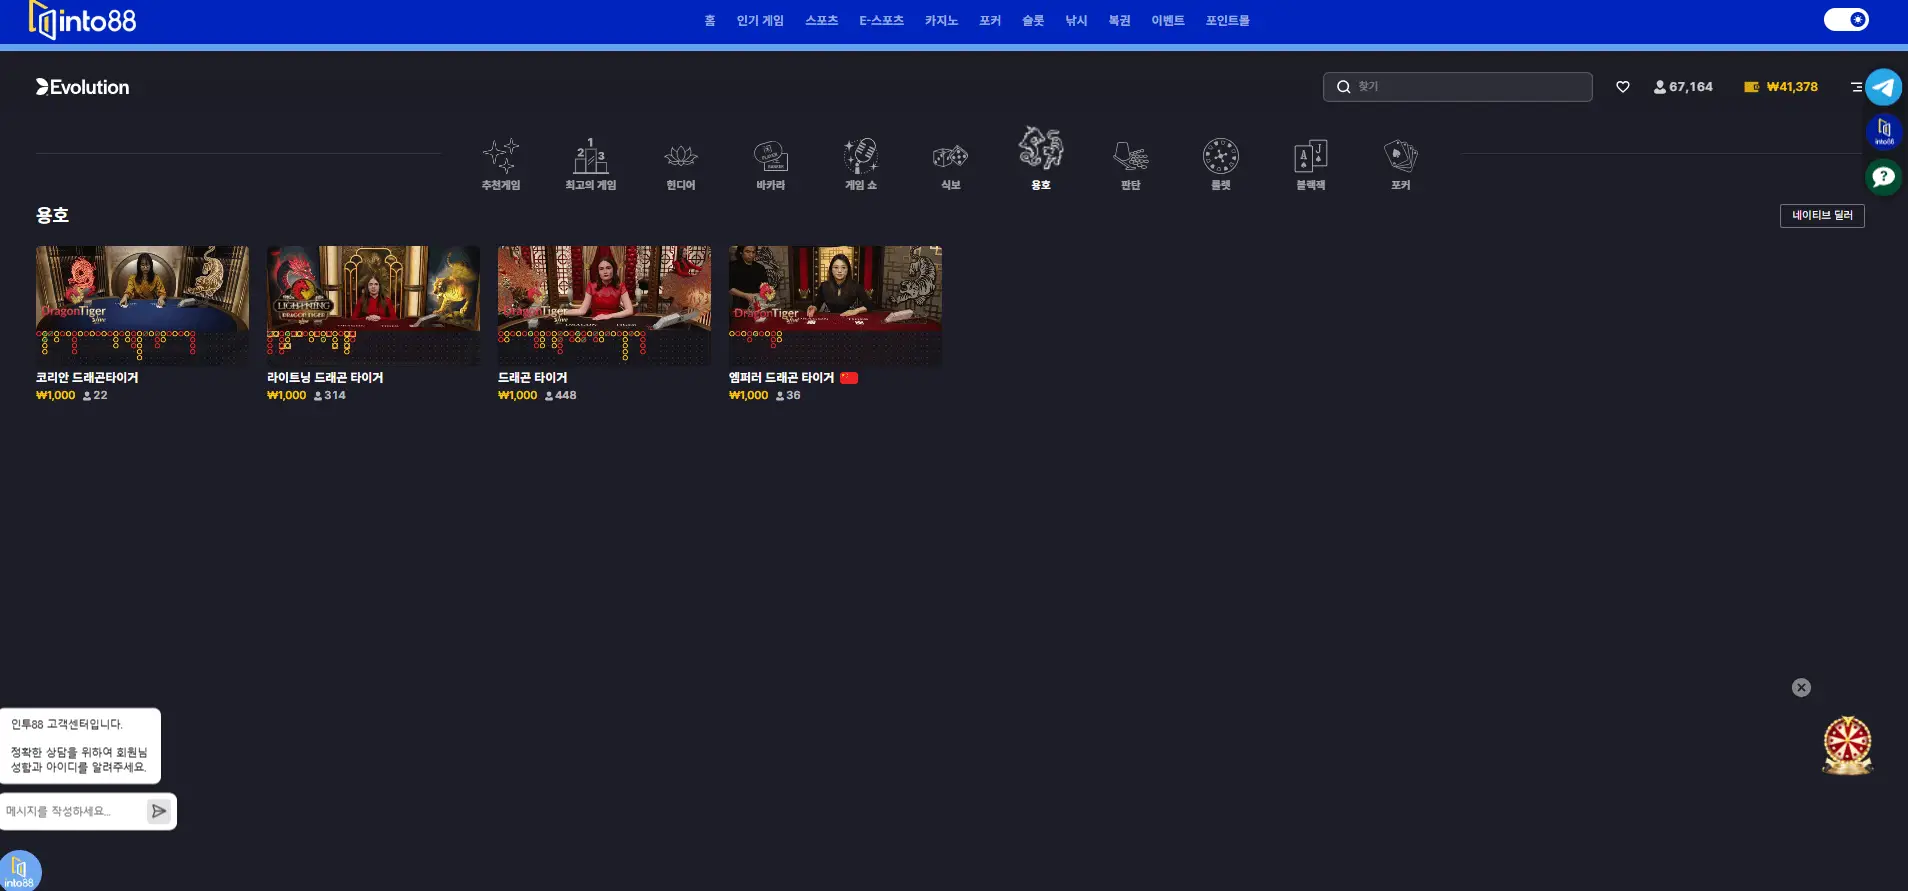Open the Telegram contact icon

(1884, 87)
